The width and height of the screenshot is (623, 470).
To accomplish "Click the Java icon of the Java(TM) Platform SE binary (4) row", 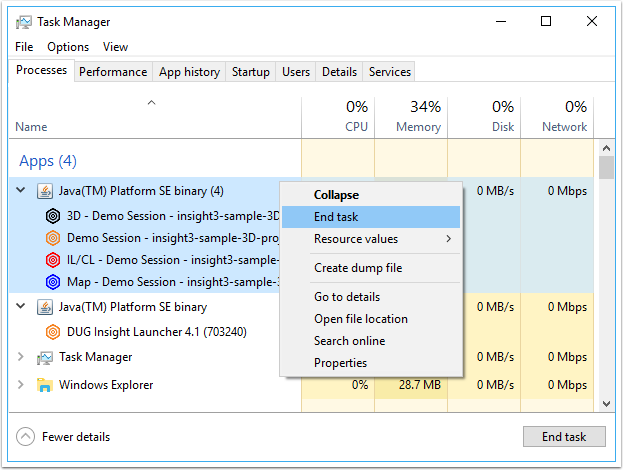I will [x=45, y=191].
